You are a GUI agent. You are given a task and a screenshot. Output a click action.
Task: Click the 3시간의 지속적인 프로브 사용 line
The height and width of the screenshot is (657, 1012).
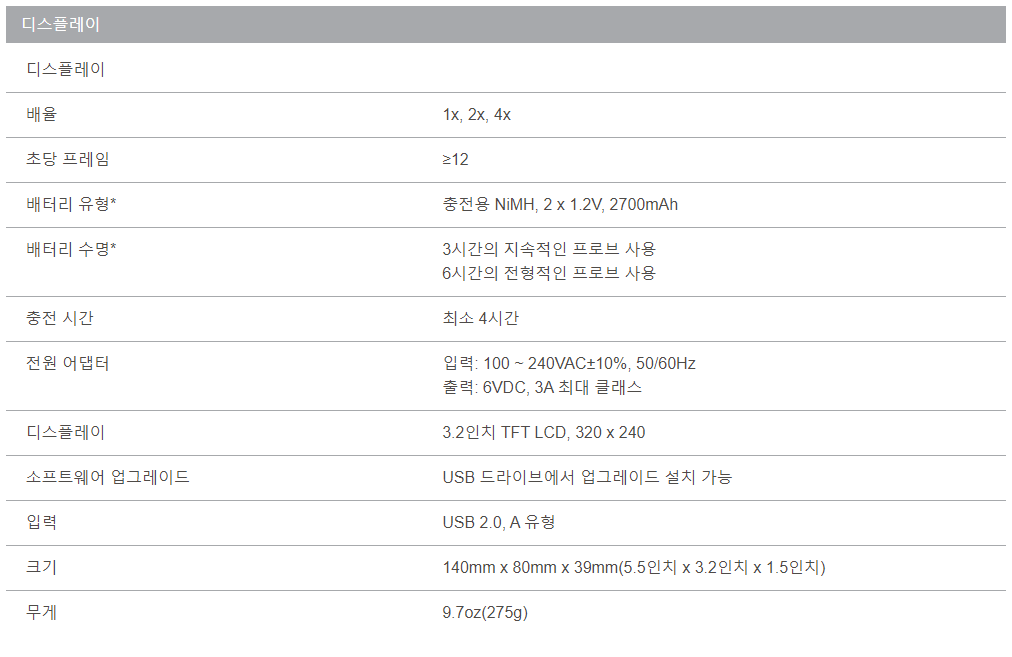pyautogui.click(x=549, y=249)
